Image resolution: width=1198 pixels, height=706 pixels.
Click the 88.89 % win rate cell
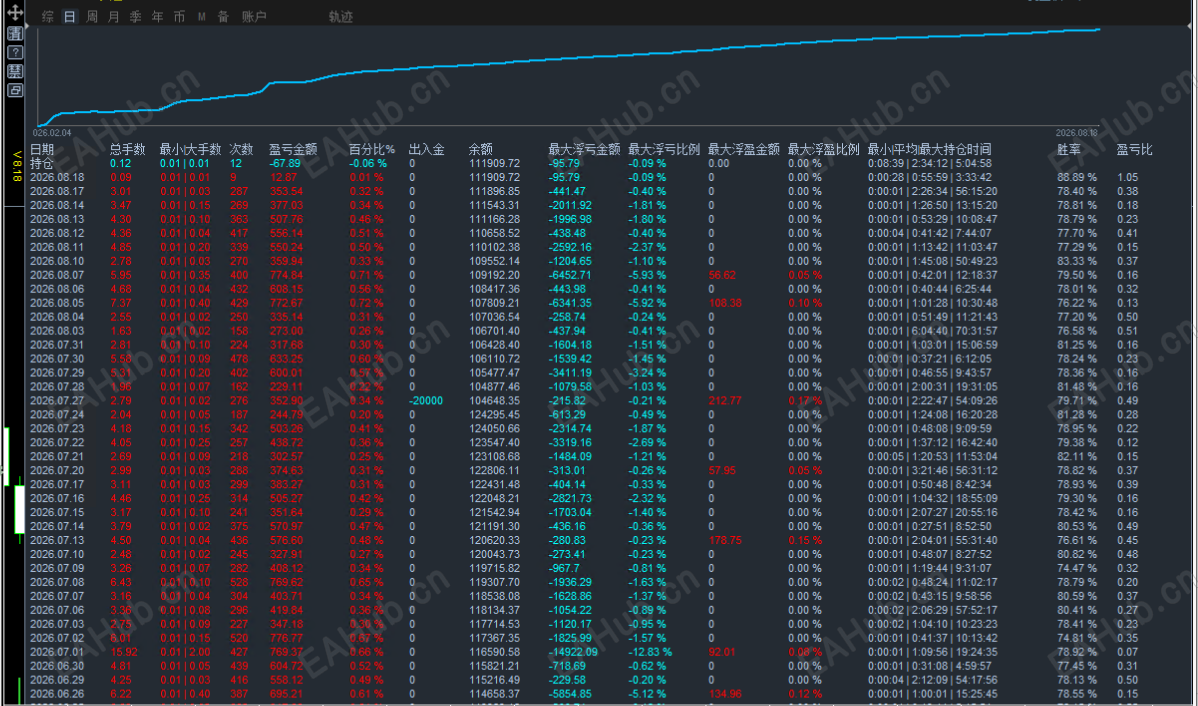click(x=1077, y=177)
